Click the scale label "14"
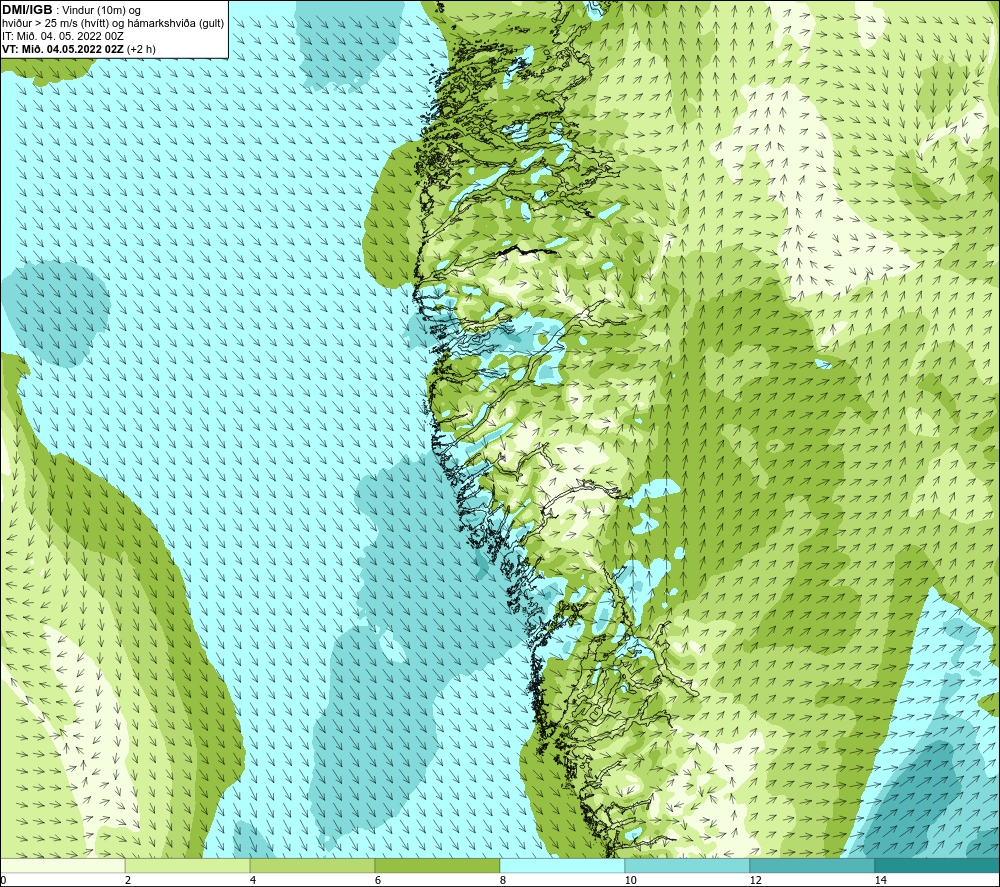Image resolution: width=1000 pixels, height=887 pixels. 880,880
